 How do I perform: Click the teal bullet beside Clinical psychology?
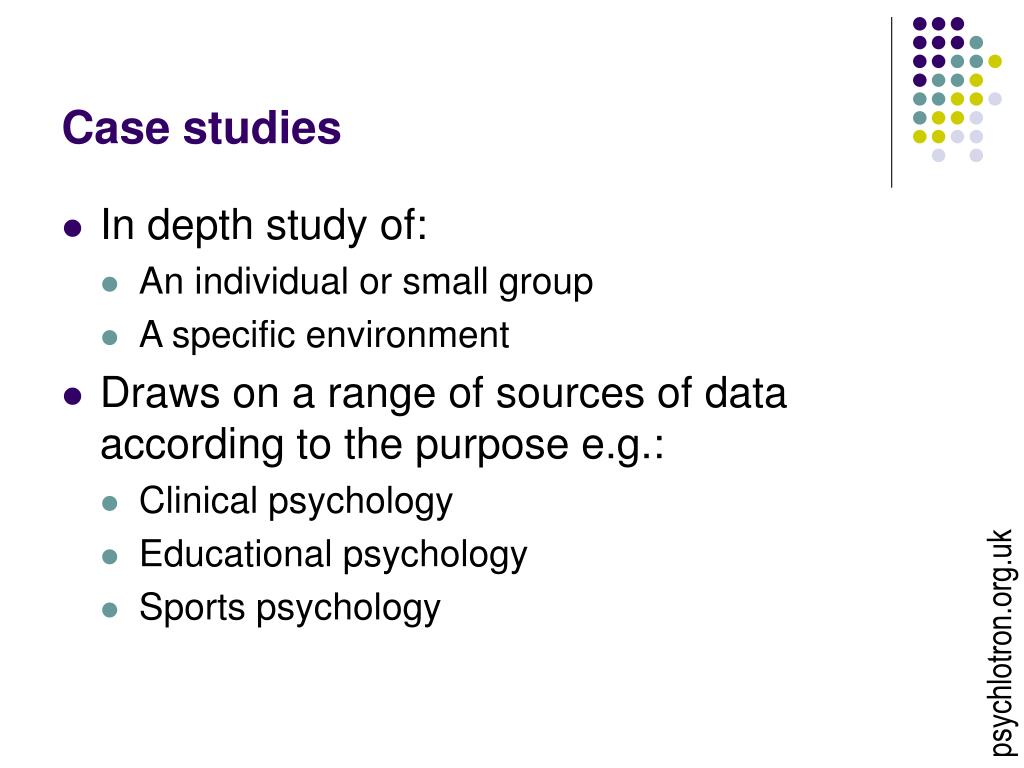tap(110, 504)
